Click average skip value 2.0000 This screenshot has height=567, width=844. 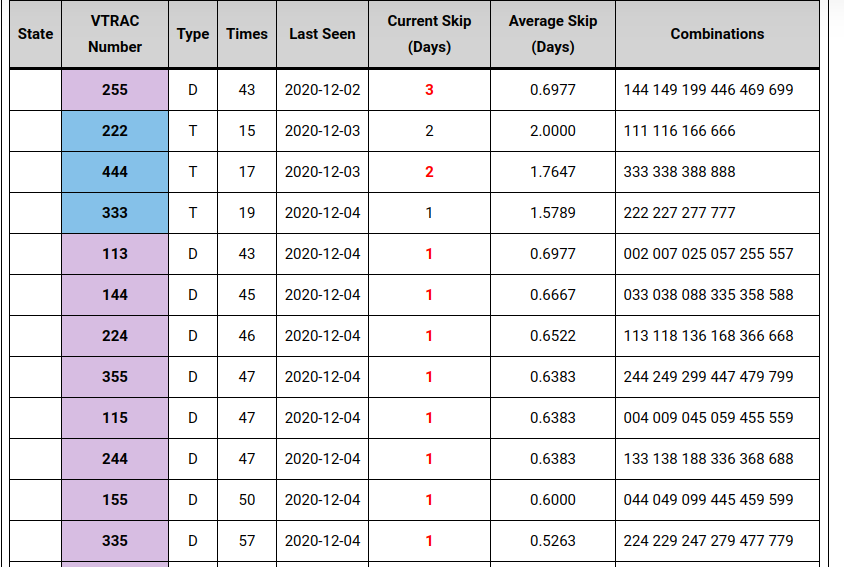[553, 131]
